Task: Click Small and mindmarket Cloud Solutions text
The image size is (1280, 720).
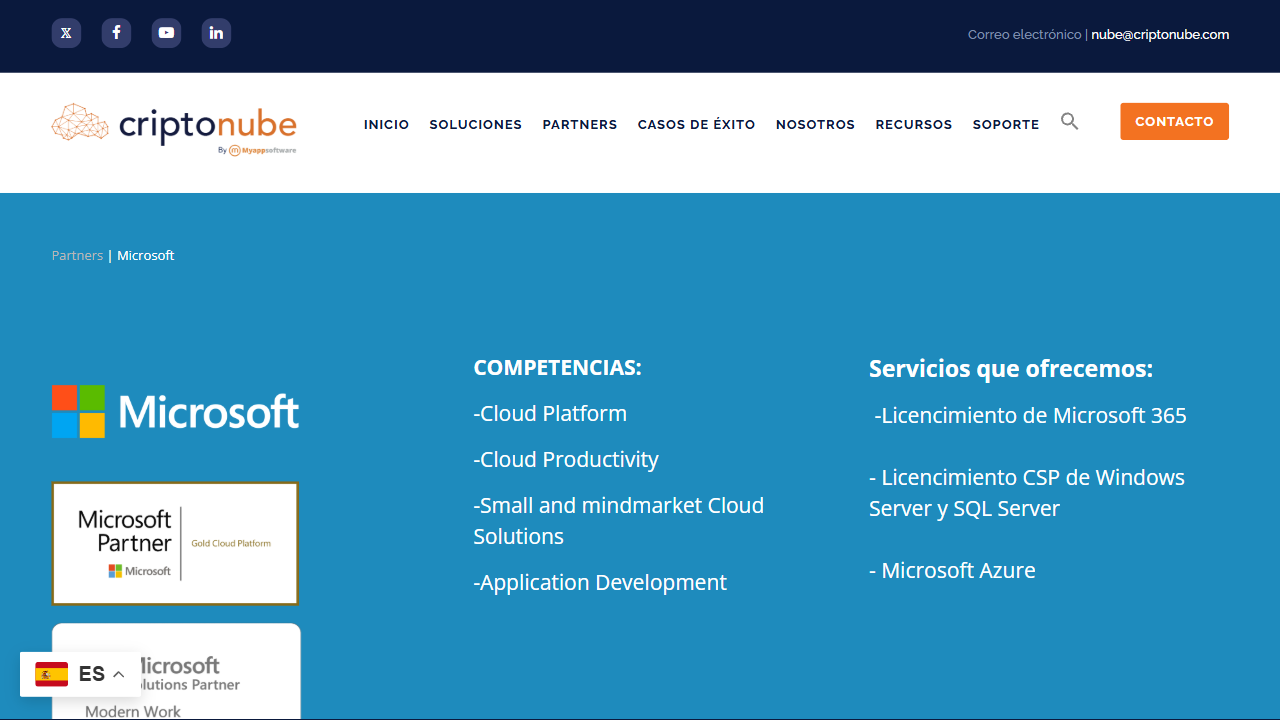Action: (x=618, y=520)
